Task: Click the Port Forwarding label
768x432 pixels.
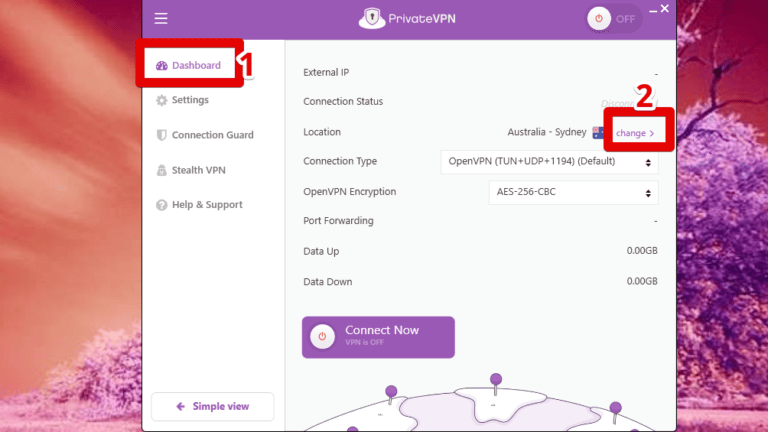Action: (338, 221)
